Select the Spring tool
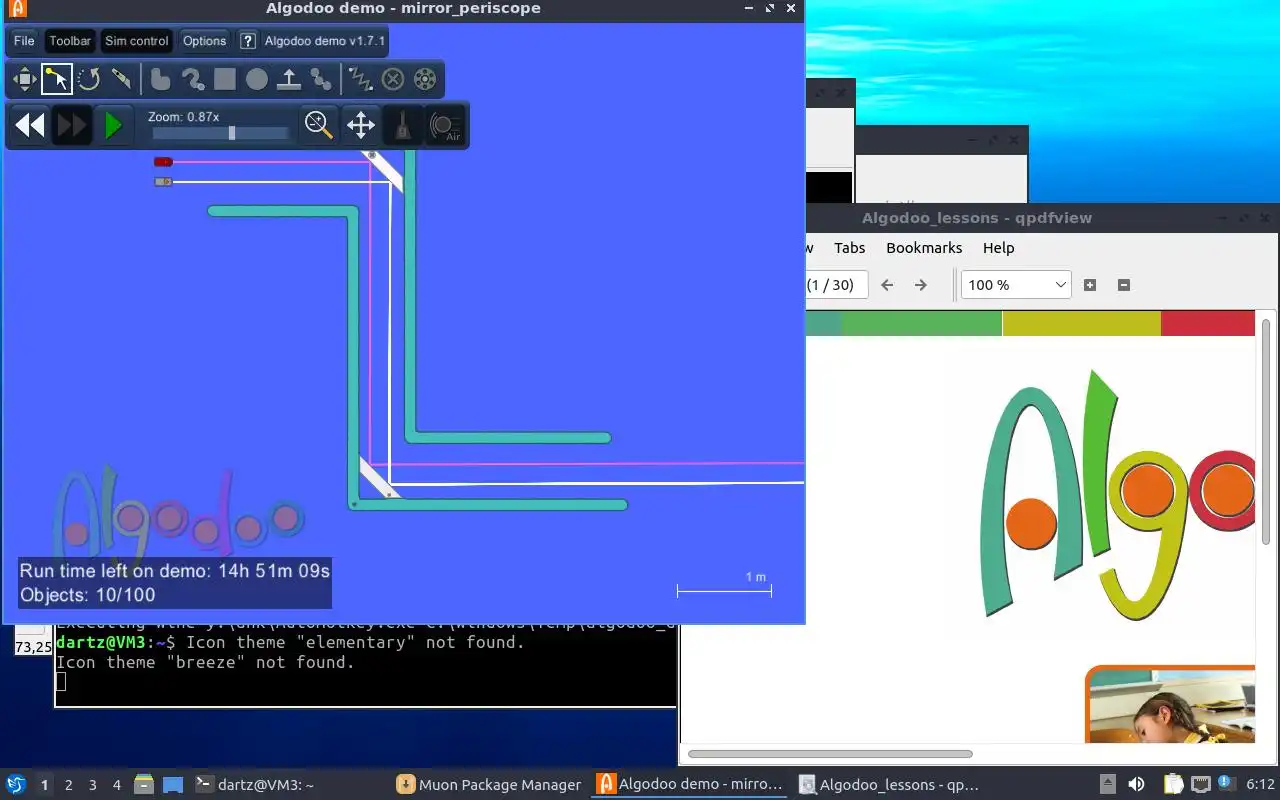This screenshot has height=800, width=1280. 360,79
